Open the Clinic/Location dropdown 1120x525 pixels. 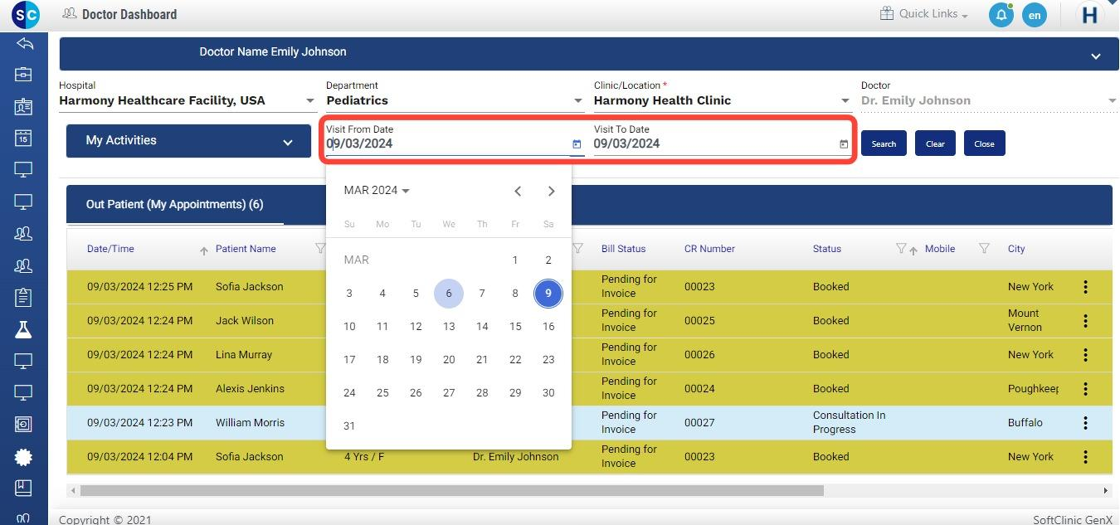(723, 101)
